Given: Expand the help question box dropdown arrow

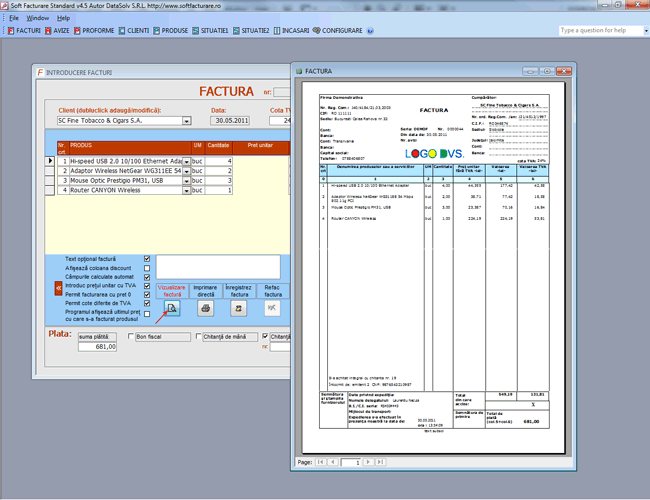Looking at the screenshot, I should point(646,31).
